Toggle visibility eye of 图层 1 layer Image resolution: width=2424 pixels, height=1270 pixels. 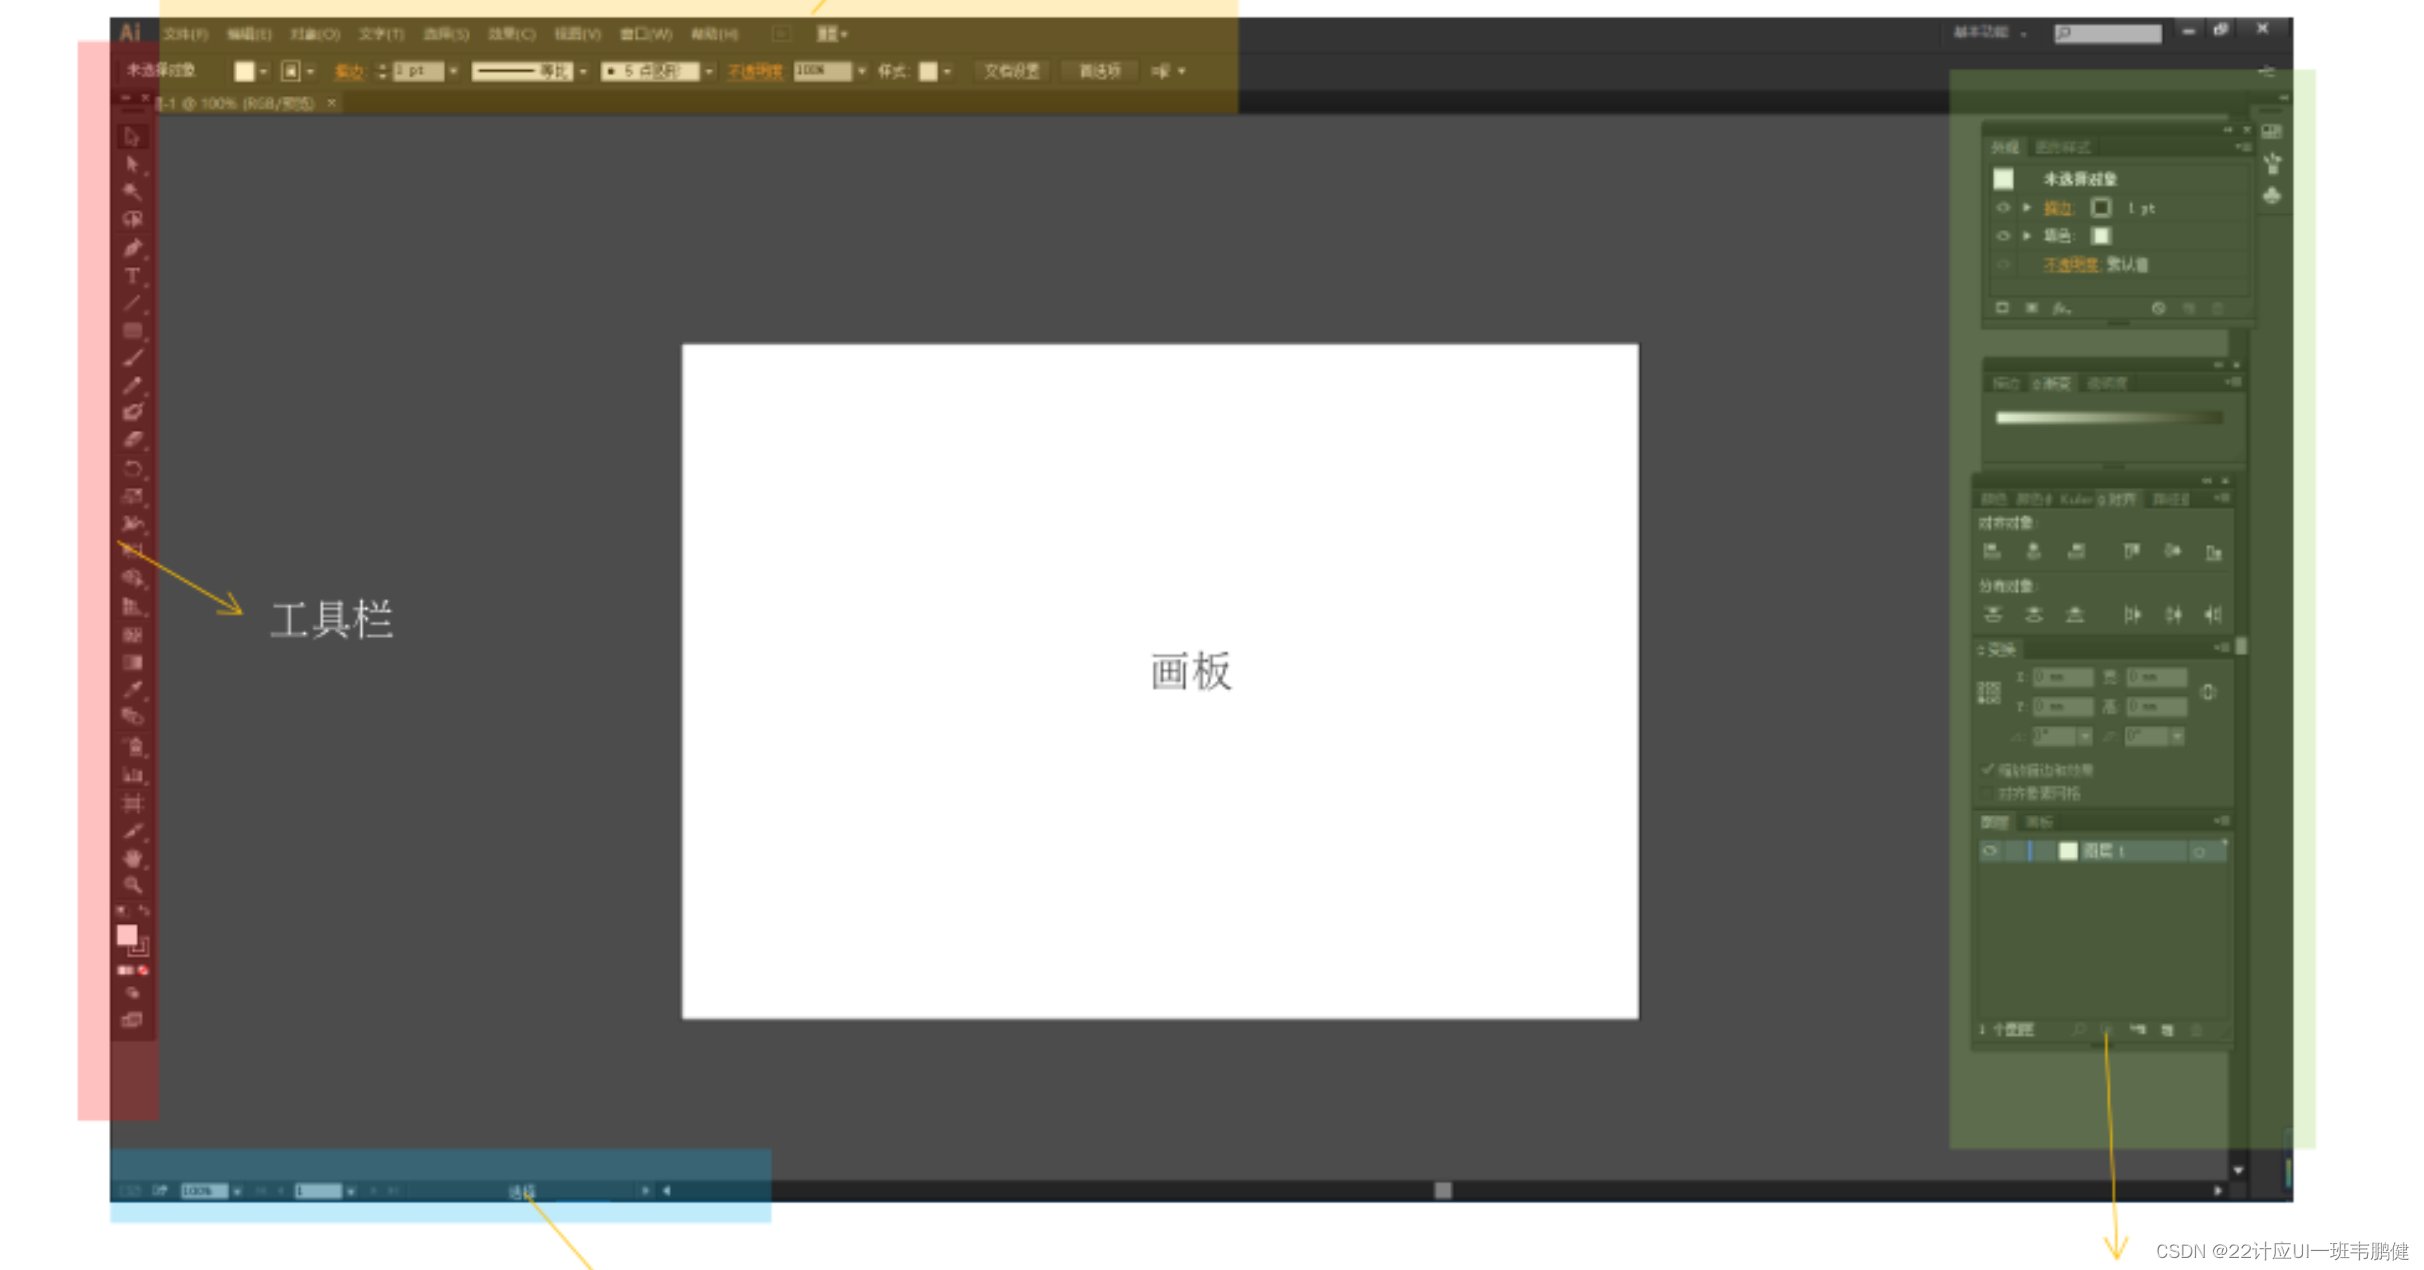pos(1990,851)
